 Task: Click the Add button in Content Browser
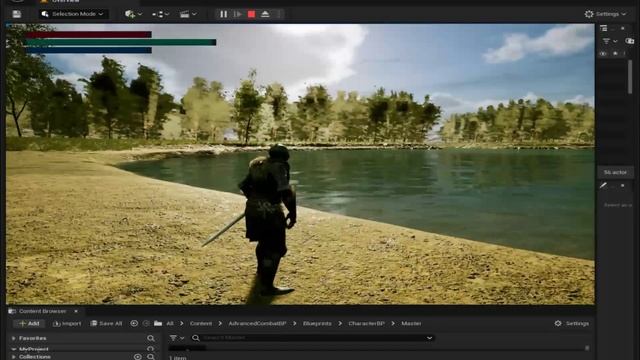29,323
